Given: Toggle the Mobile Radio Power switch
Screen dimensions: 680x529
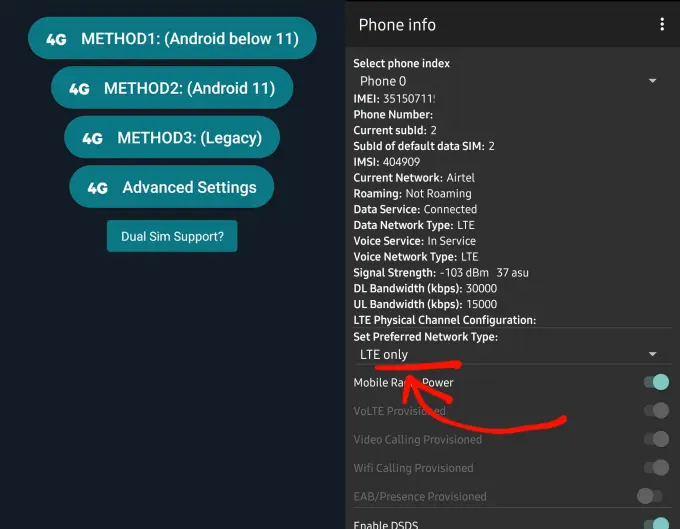Looking at the screenshot, I should click(656, 382).
